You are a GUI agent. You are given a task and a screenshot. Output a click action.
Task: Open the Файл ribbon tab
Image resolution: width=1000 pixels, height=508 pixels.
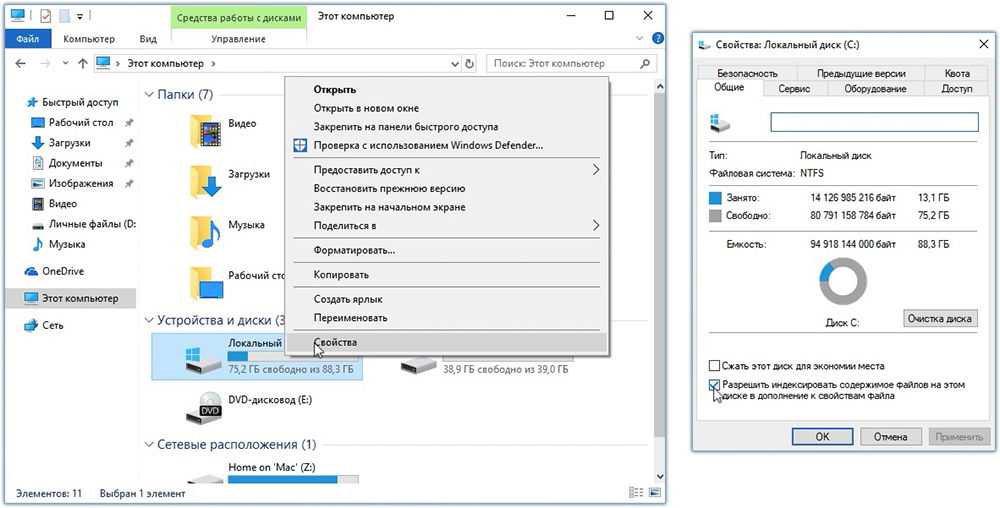pyautogui.click(x=28, y=39)
